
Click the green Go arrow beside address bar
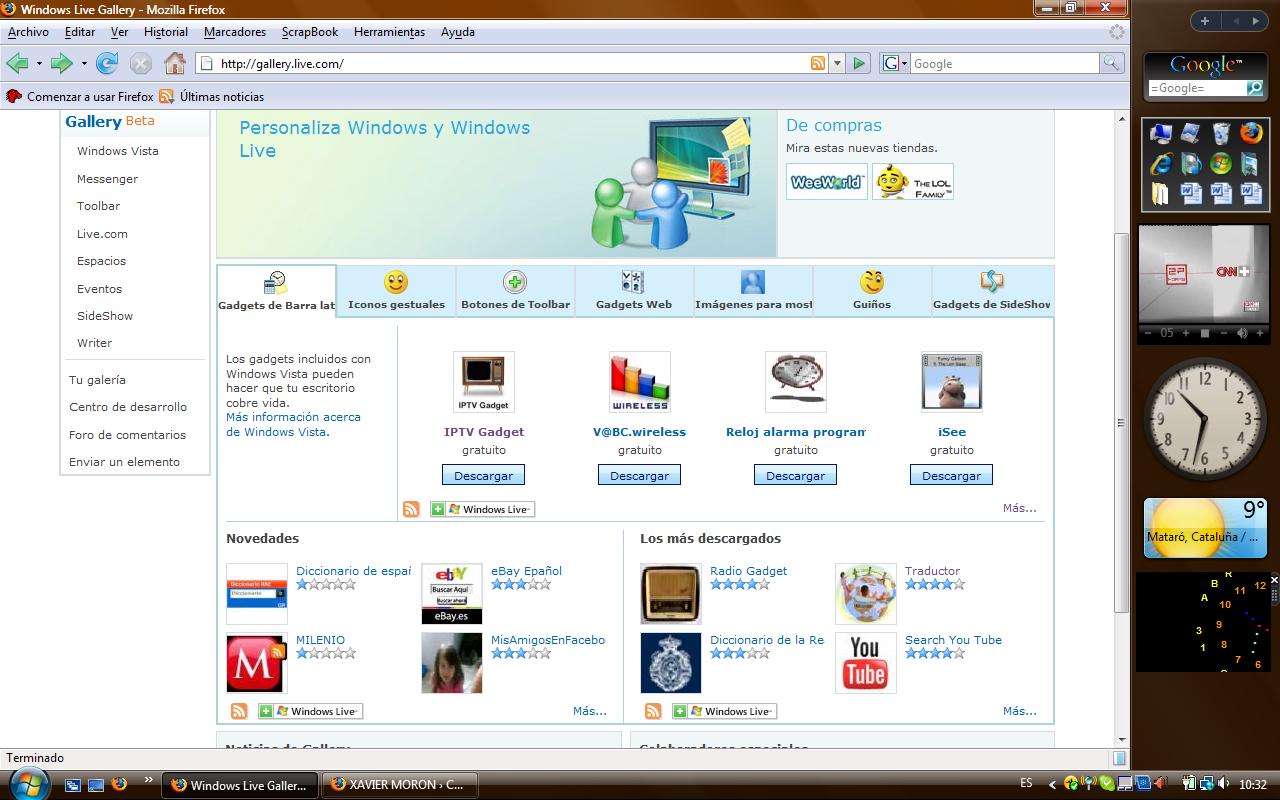[x=858, y=63]
